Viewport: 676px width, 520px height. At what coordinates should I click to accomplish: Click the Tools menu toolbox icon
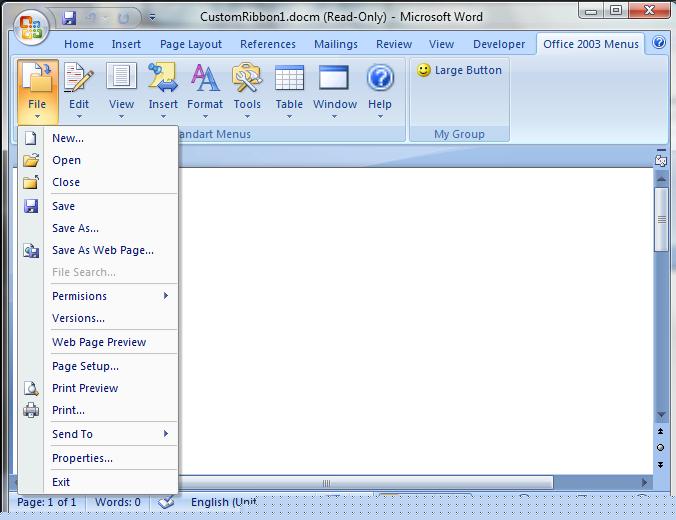pyautogui.click(x=247, y=78)
